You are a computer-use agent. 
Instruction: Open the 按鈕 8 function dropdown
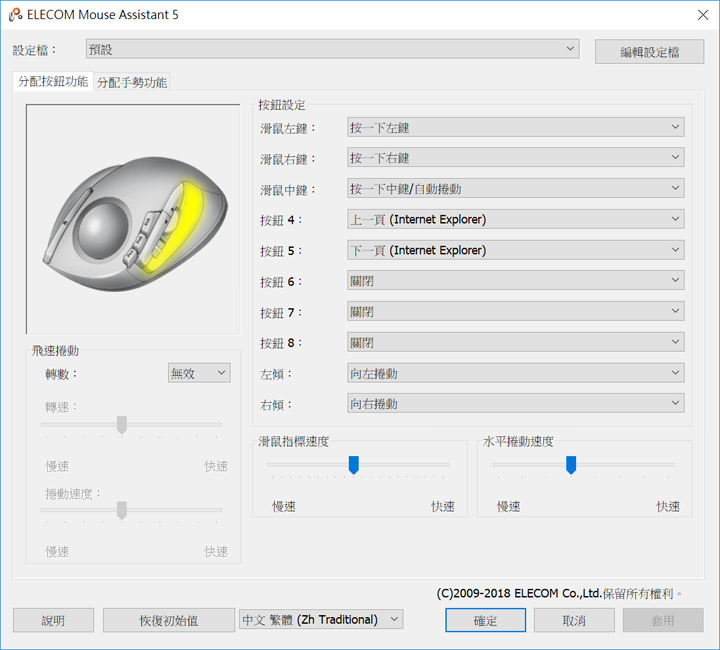click(x=516, y=342)
